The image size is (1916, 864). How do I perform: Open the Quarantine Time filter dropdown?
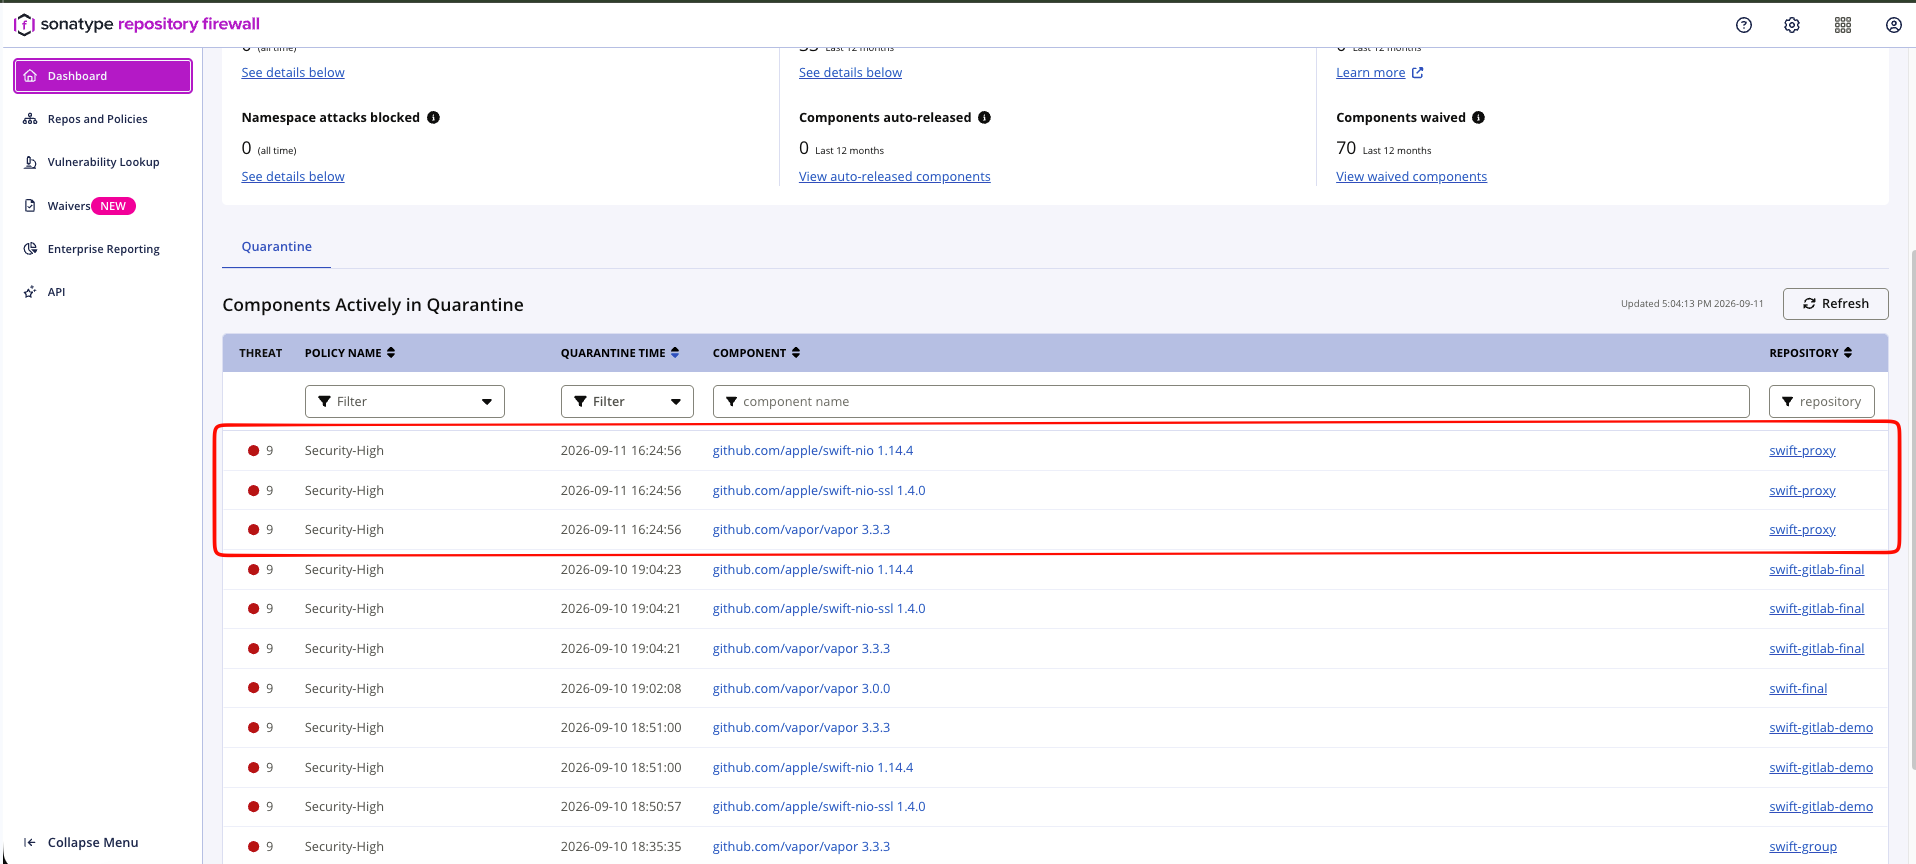coord(627,402)
